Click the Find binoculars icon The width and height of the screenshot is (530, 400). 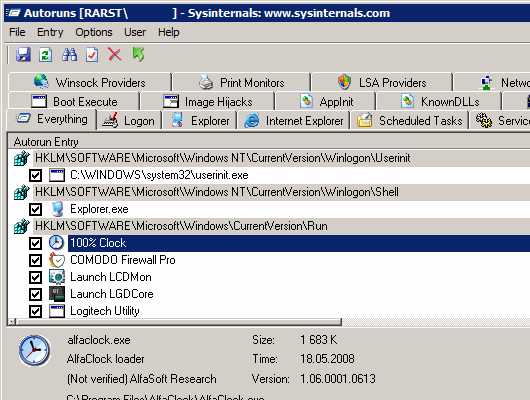coord(69,54)
